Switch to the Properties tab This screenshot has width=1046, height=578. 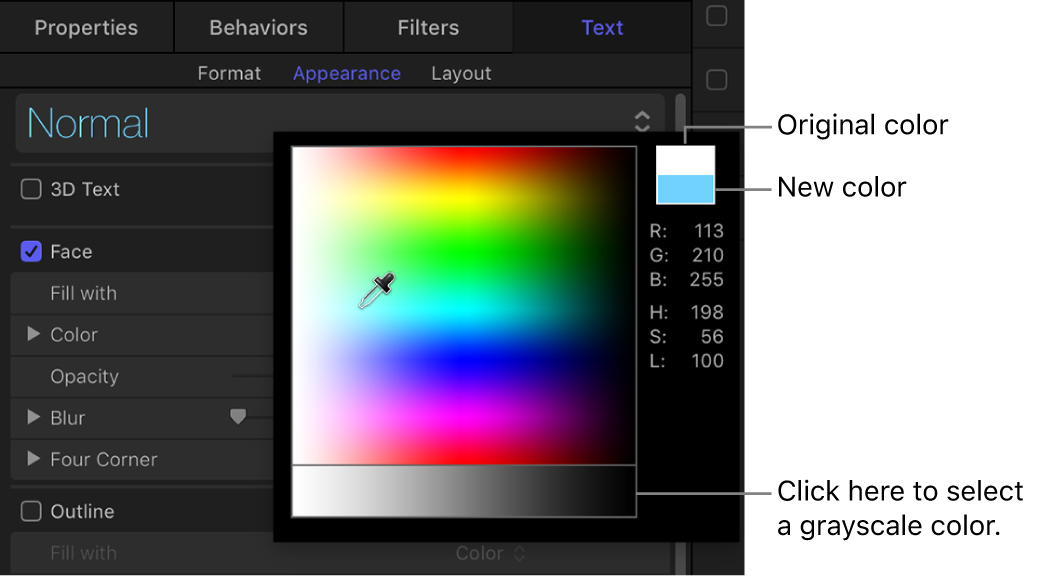coord(86,27)
